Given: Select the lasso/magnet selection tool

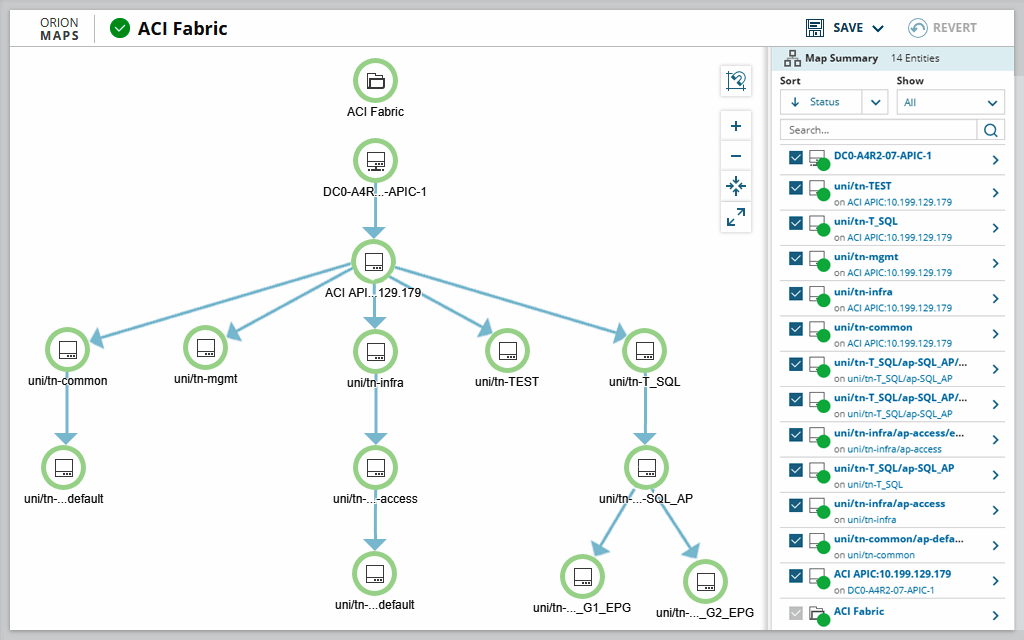Looking at the screenshot, I should point(736,81).
